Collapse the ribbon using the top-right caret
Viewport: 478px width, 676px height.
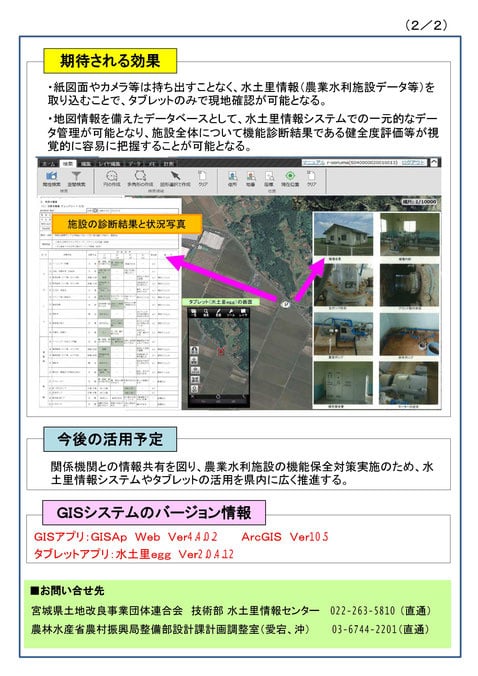click(434, 163)
